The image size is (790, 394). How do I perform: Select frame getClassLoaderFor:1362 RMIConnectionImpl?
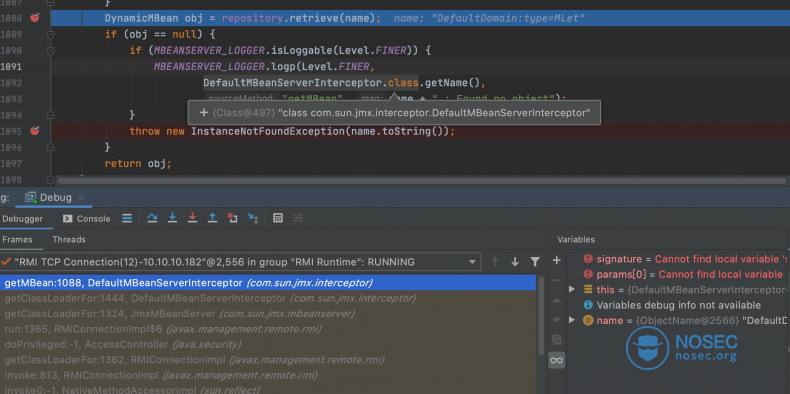268,360
